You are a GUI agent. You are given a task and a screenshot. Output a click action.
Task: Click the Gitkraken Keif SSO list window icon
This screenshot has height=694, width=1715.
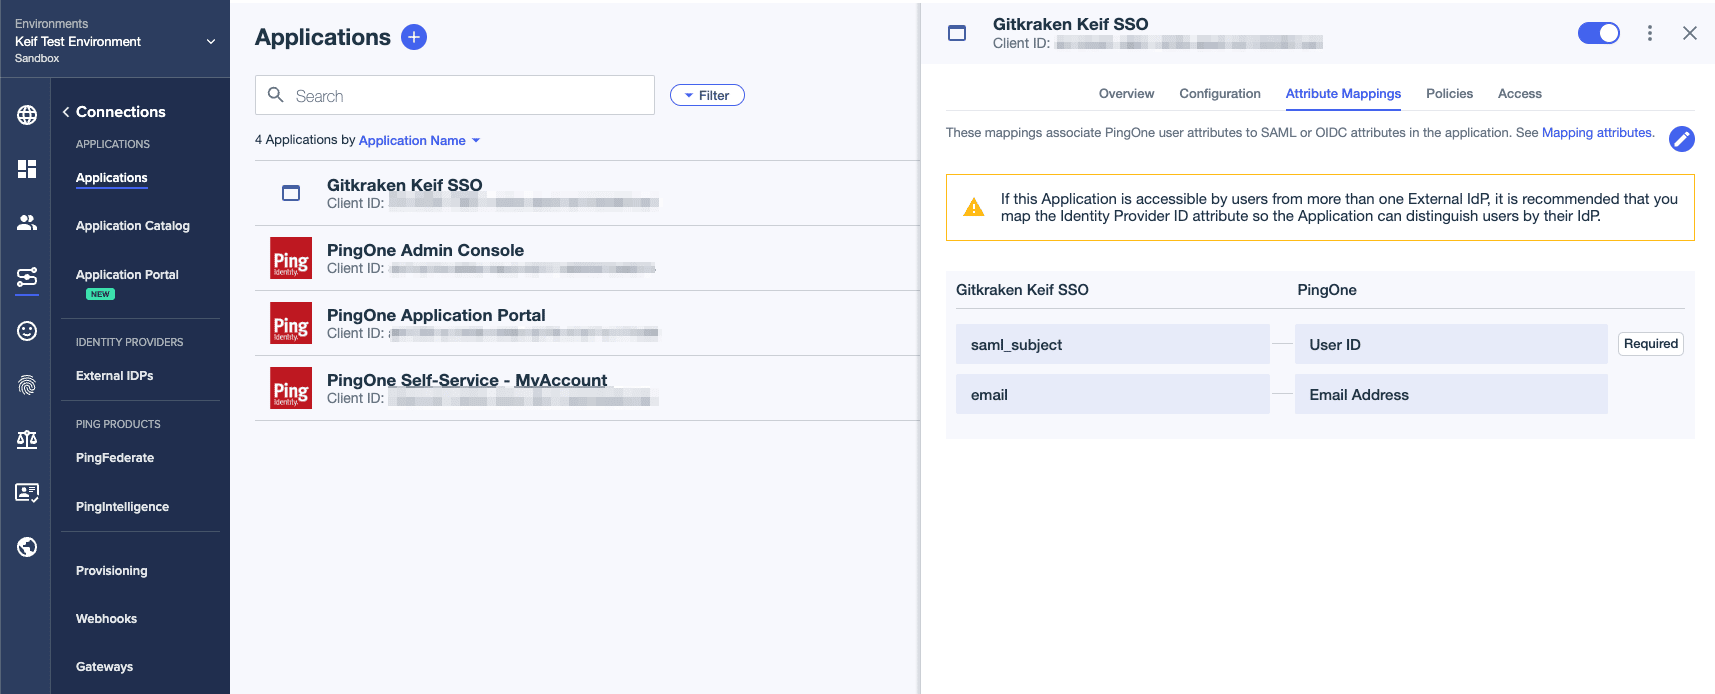(291, 193)
